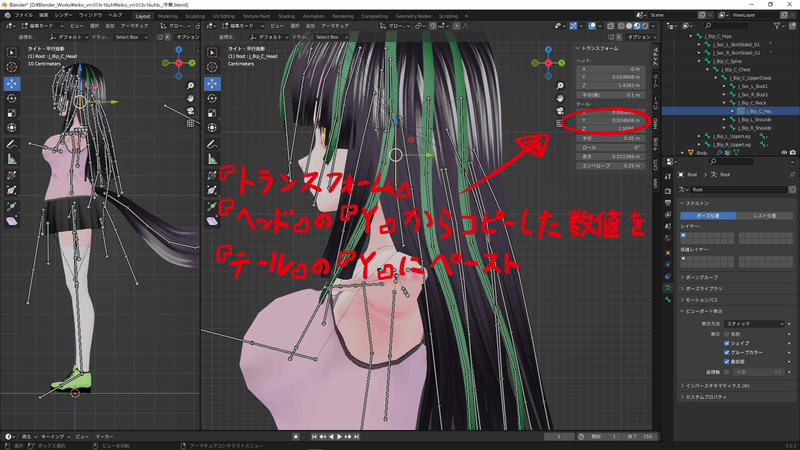Pin the properties editor context
This screenshot has width=800, height=450.
coord(792,174)
